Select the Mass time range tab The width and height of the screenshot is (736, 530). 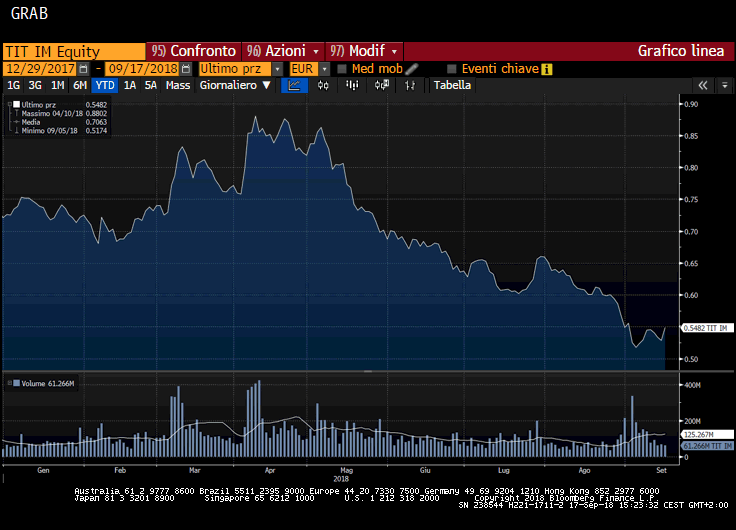[178, 85]
